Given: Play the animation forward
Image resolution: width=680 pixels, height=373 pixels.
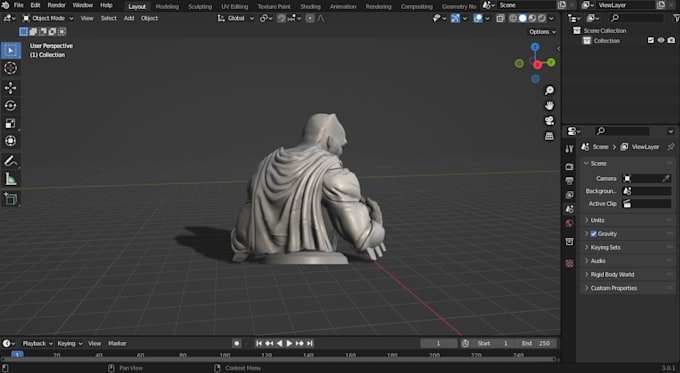Looking at the screenshot, I should pos(289,343).
